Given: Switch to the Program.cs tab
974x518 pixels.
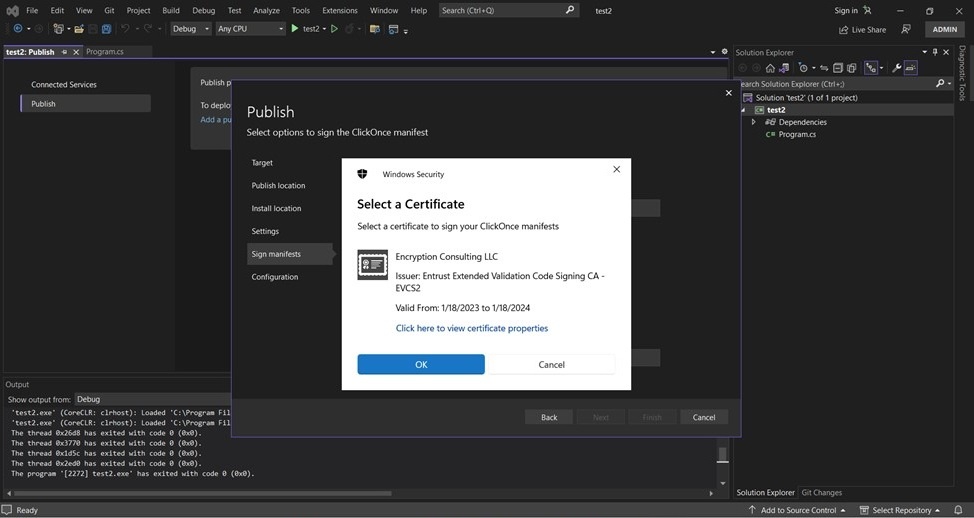Looking at the screenshot, I should click(104, 52).
